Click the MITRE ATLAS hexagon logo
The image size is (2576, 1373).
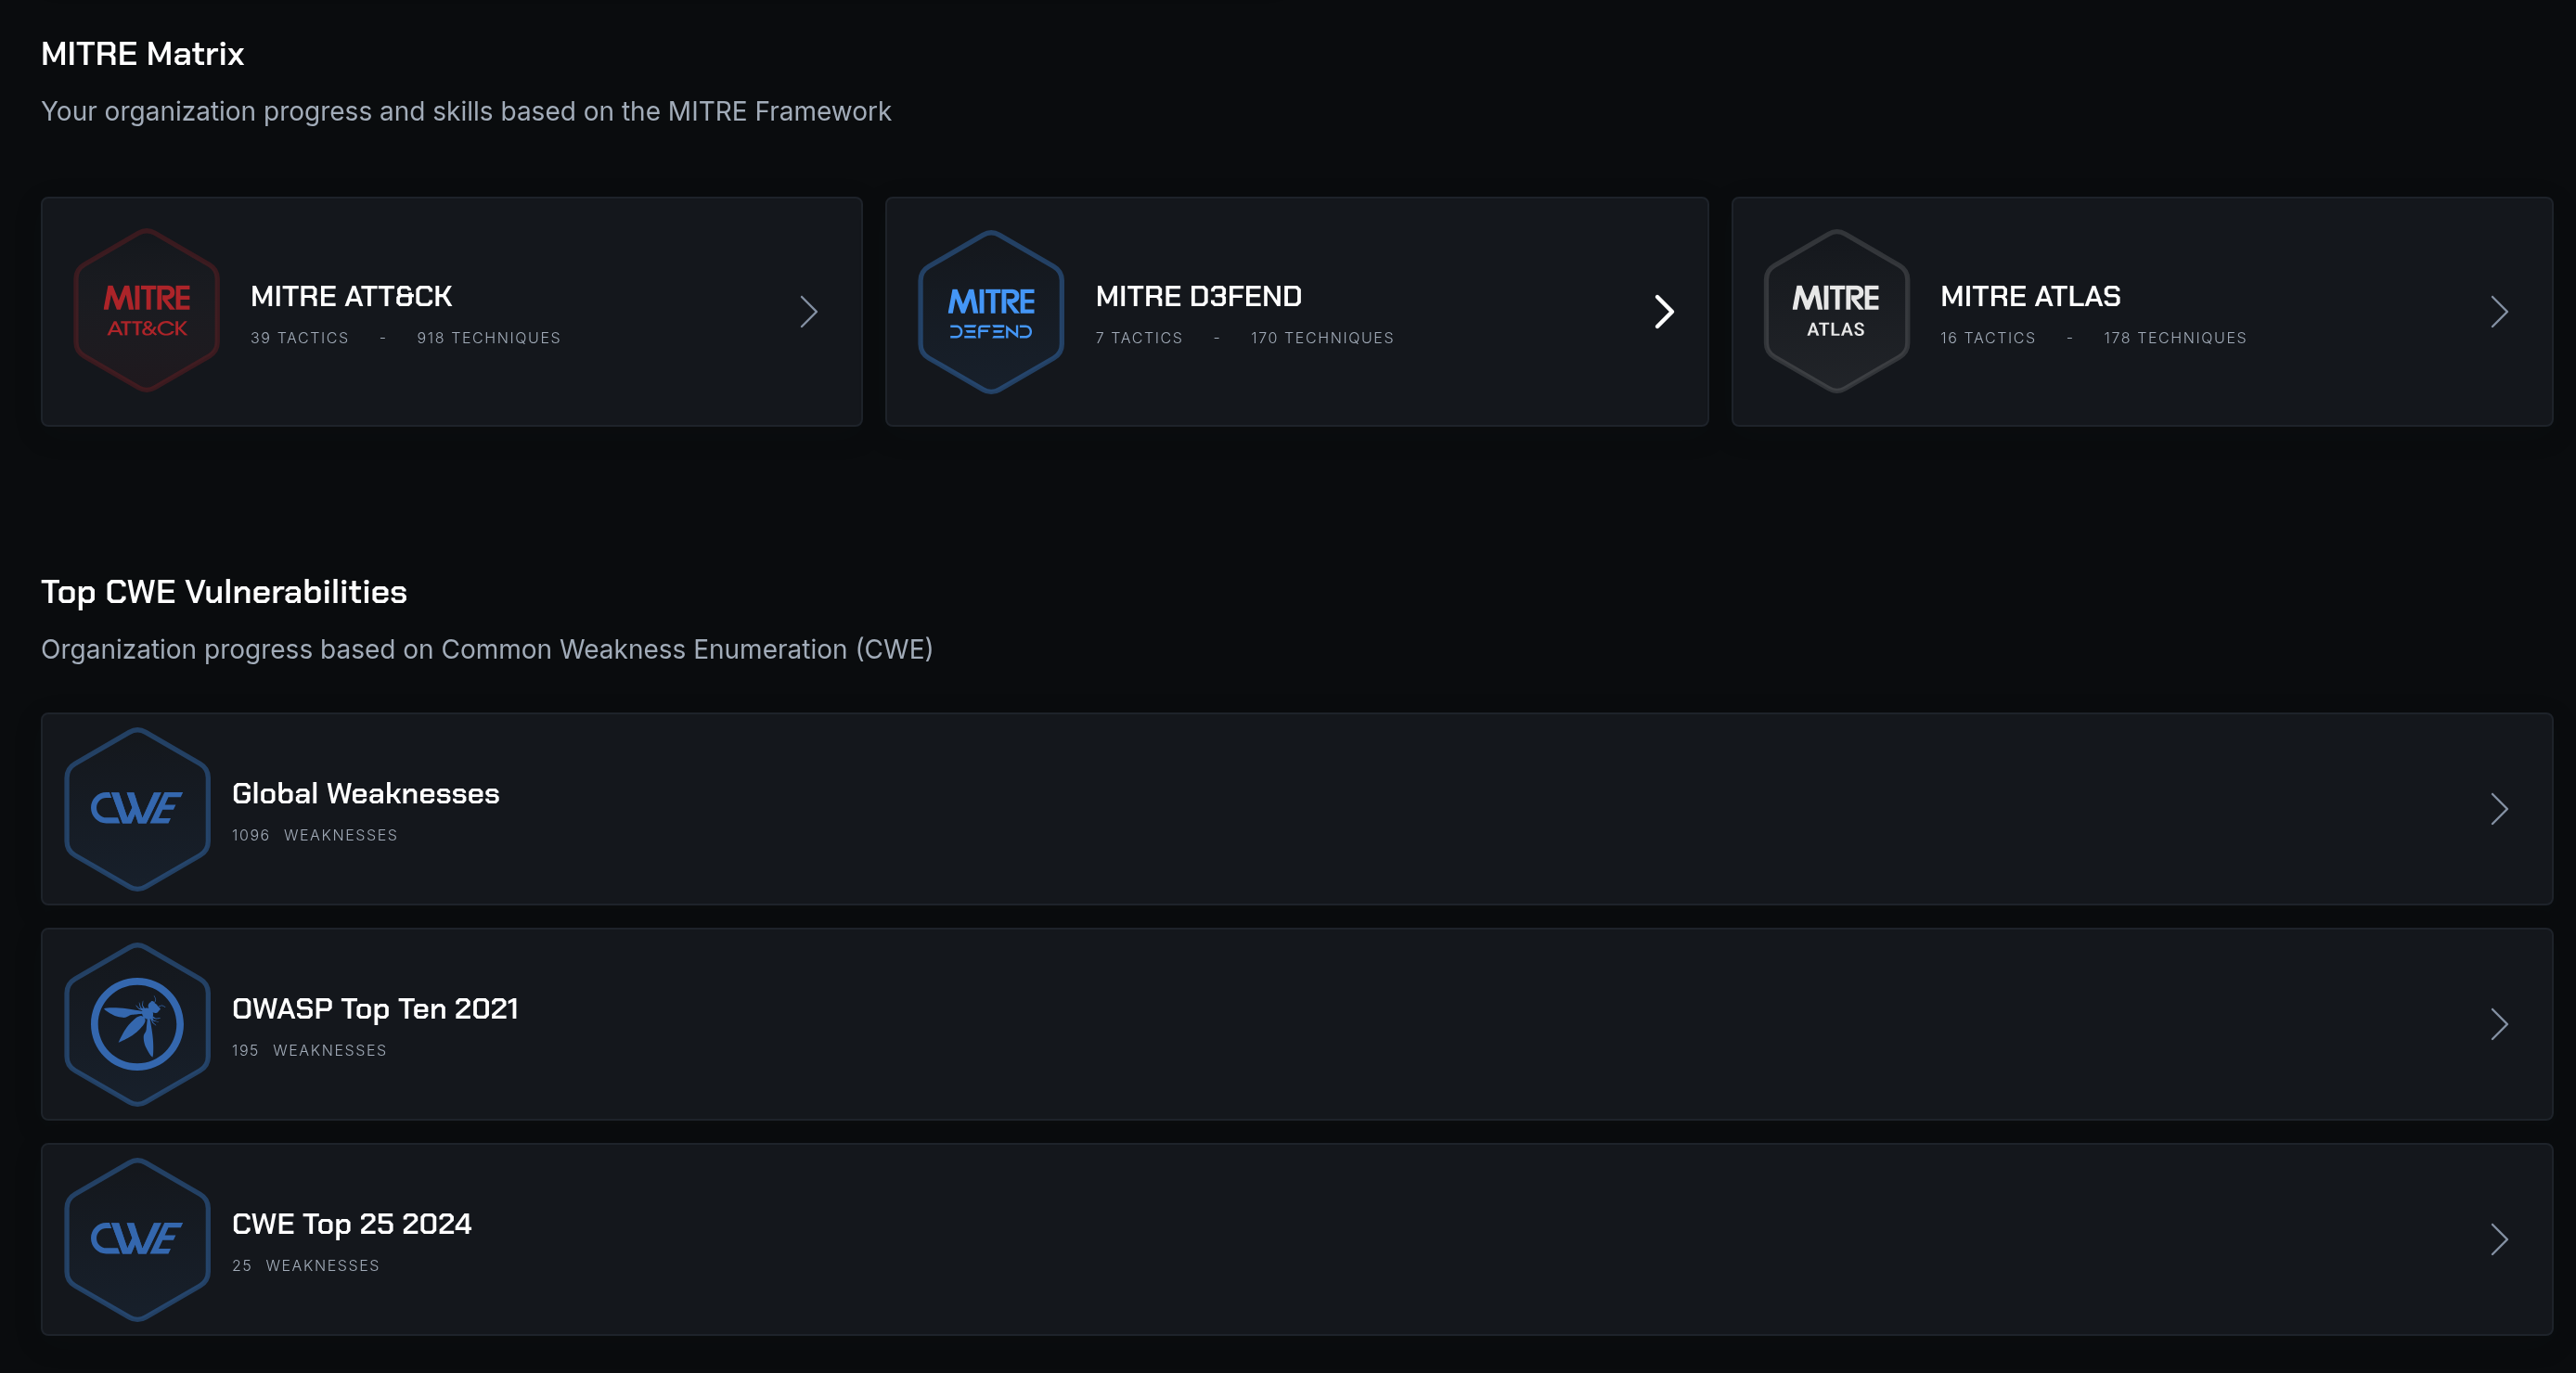[x=1836, y=311]
